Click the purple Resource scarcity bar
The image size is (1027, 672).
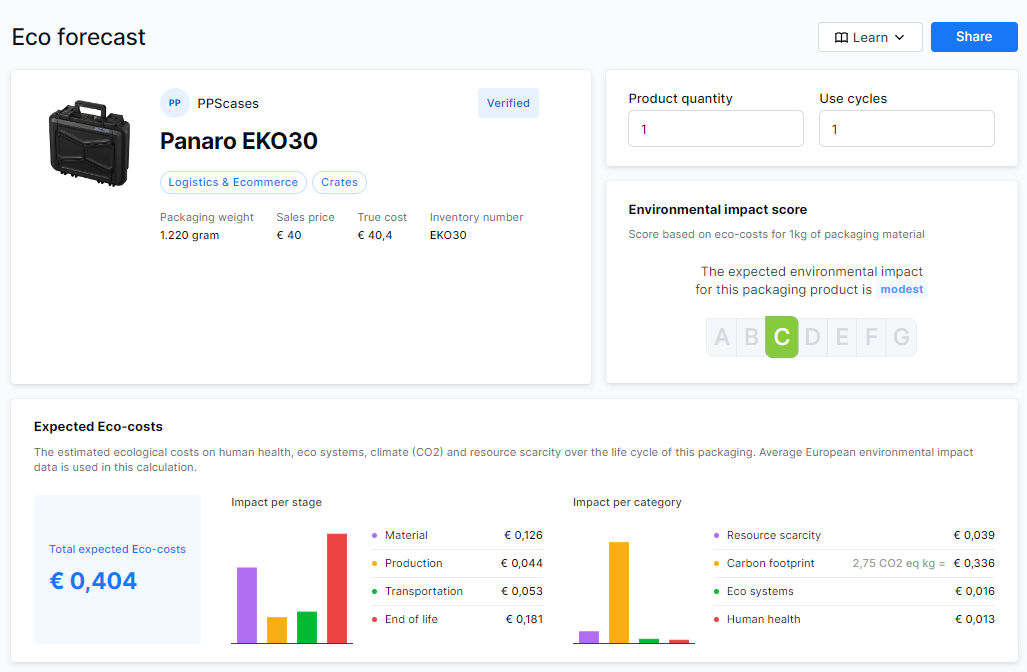coord(589,637)
